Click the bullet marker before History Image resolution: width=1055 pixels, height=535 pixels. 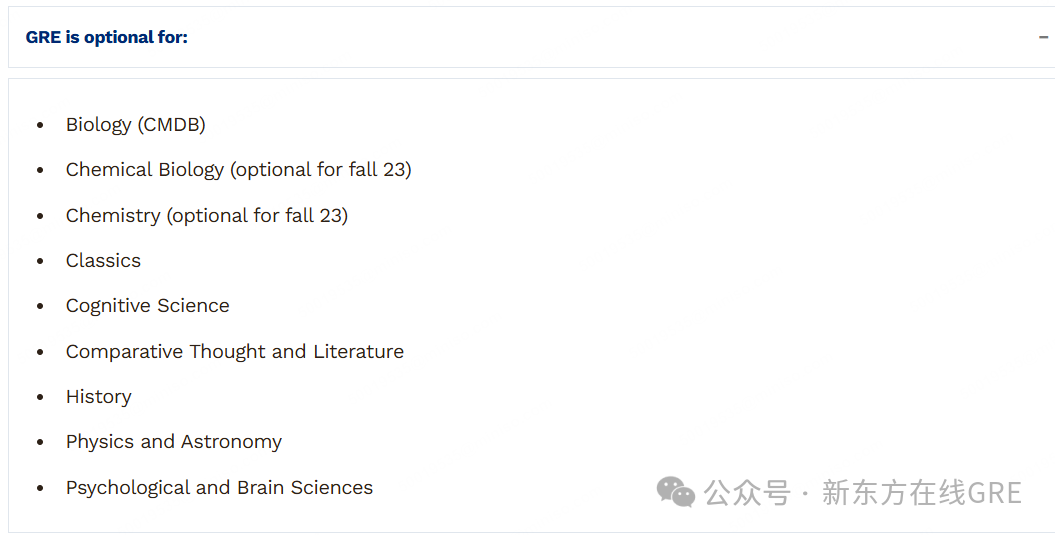[x=40, y=398]
